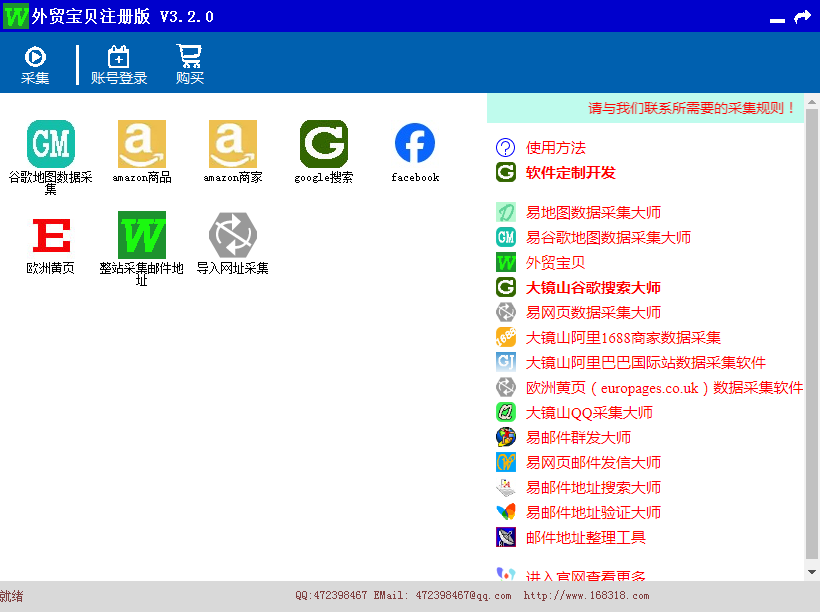Click 账号登录 in the toolbar
The height and width of the screenshot is (612, 820).
[x=119, y=65]
